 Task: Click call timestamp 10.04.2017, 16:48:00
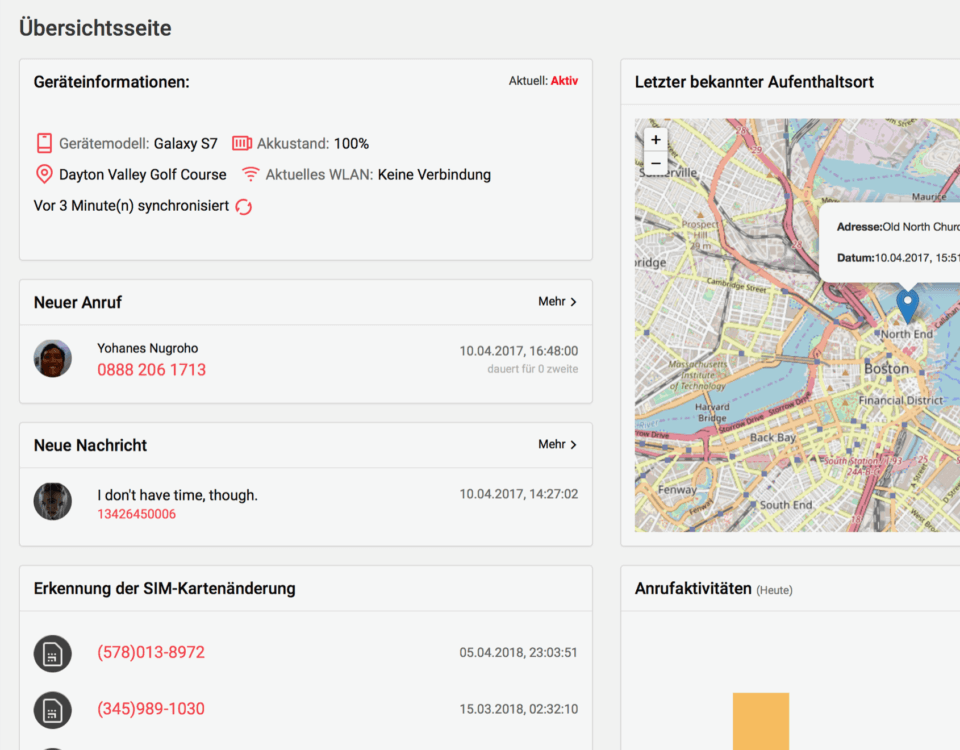click(519, 351)
